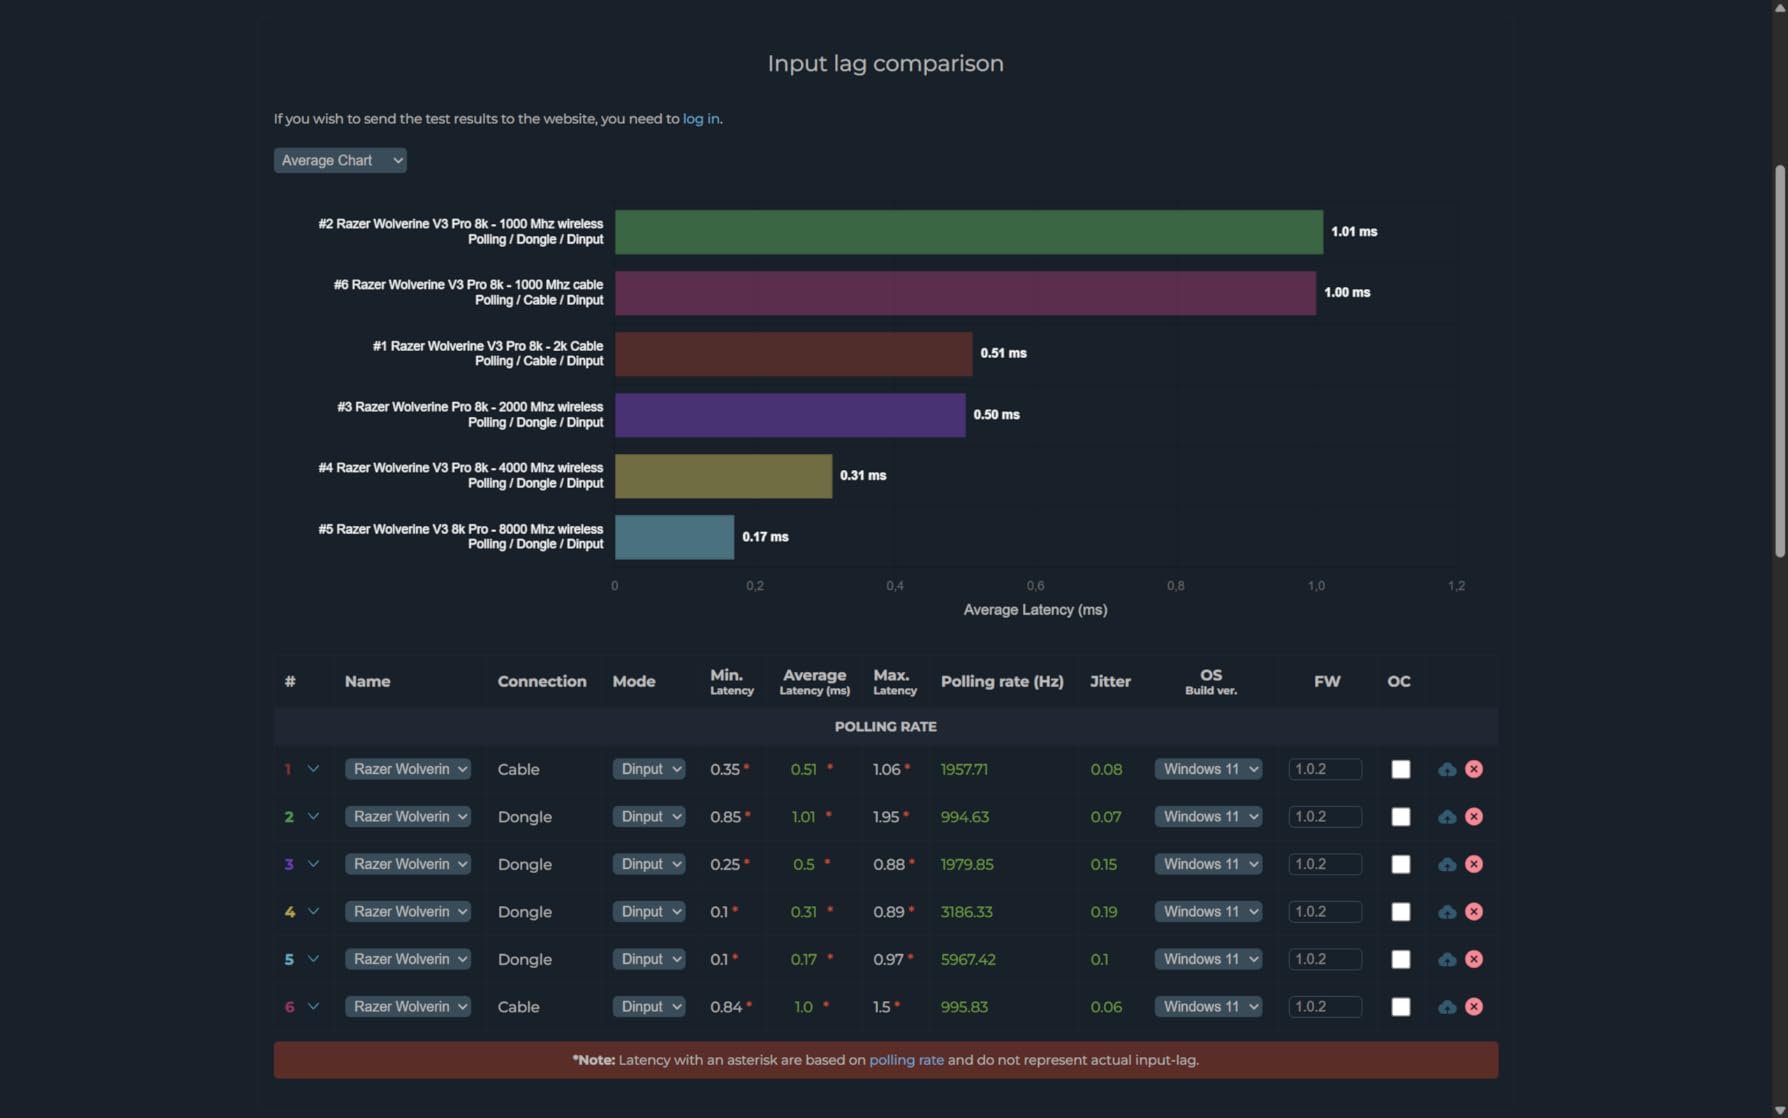Open Dinput mode dropdown in row 4
Viewport: 1788px width, 1118px height.
pos(649,912)
